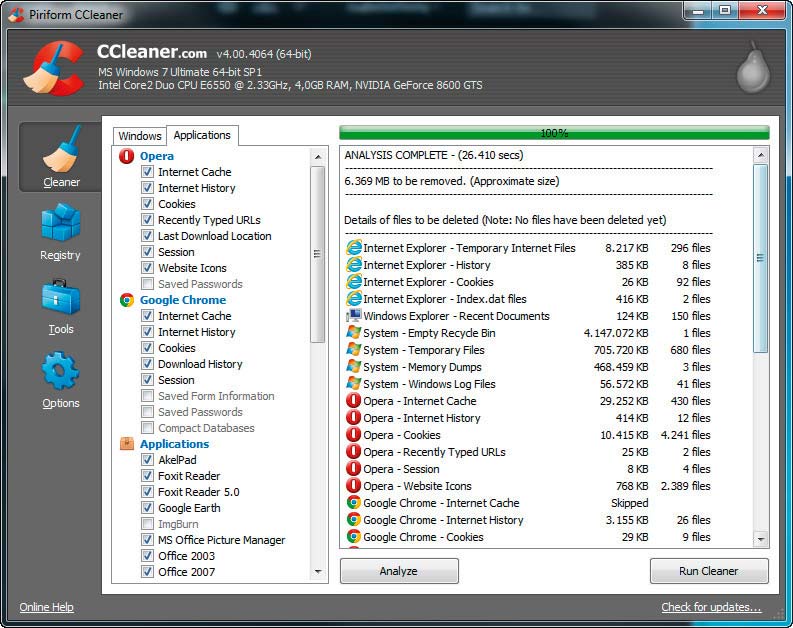Click Windows flag icon for Empty Recycle Bin
This screenshot has height=628, width=793.
pos(354,333)
